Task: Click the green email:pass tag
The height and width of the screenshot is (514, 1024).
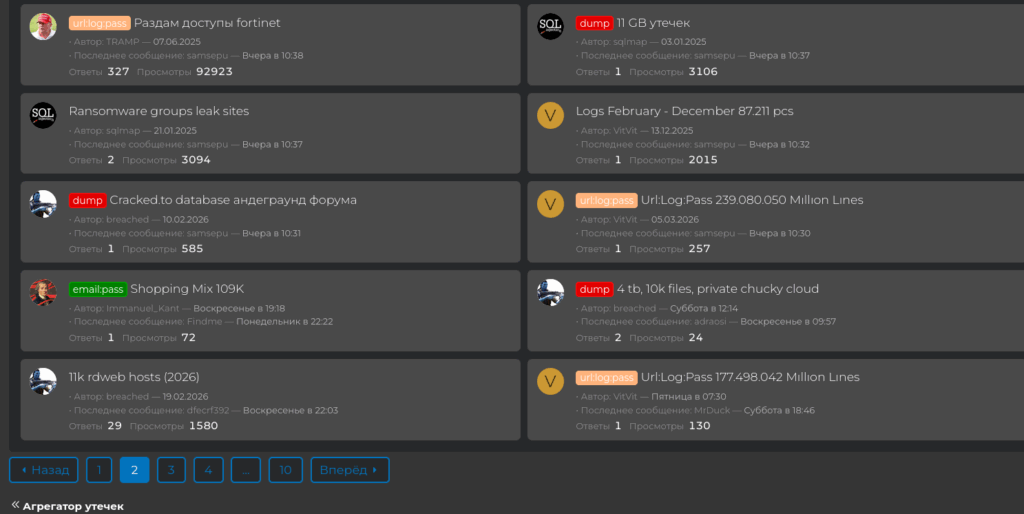Action: [x=98, y=289]
